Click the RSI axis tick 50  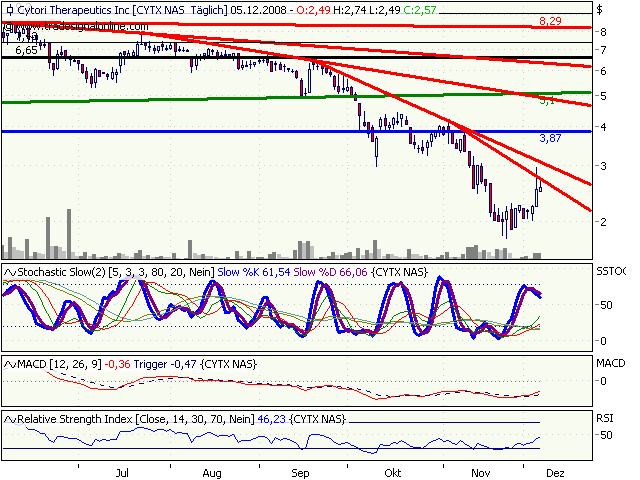606,435
